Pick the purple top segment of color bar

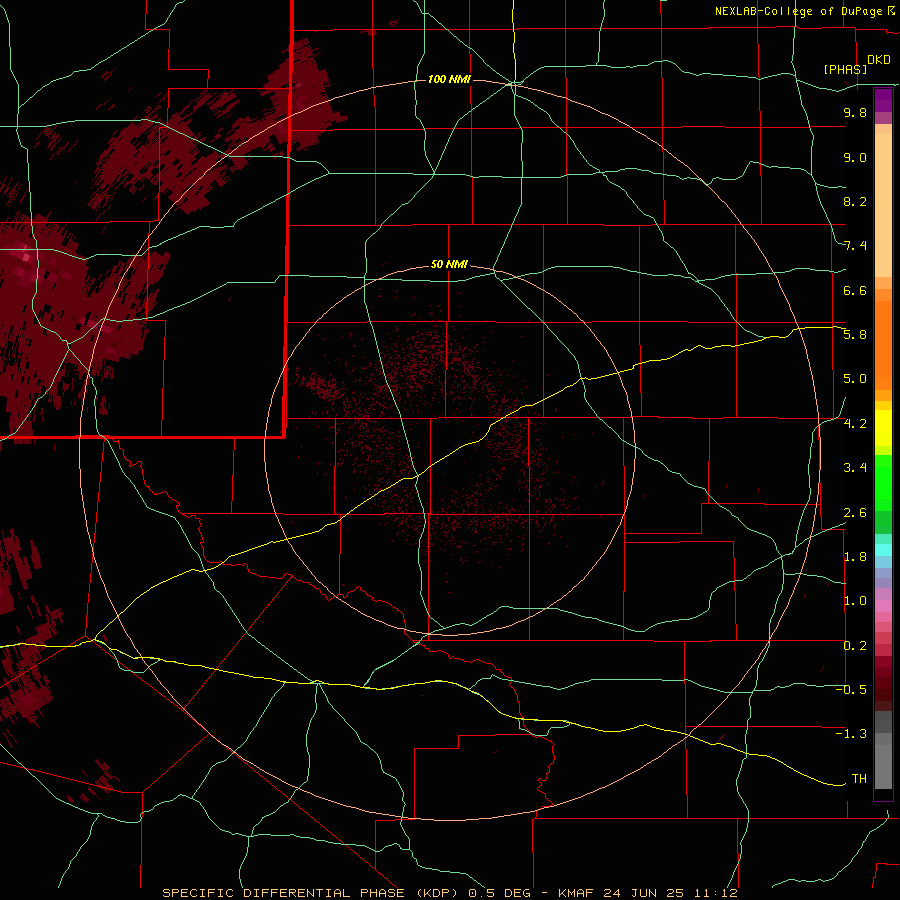click(883, 100)
